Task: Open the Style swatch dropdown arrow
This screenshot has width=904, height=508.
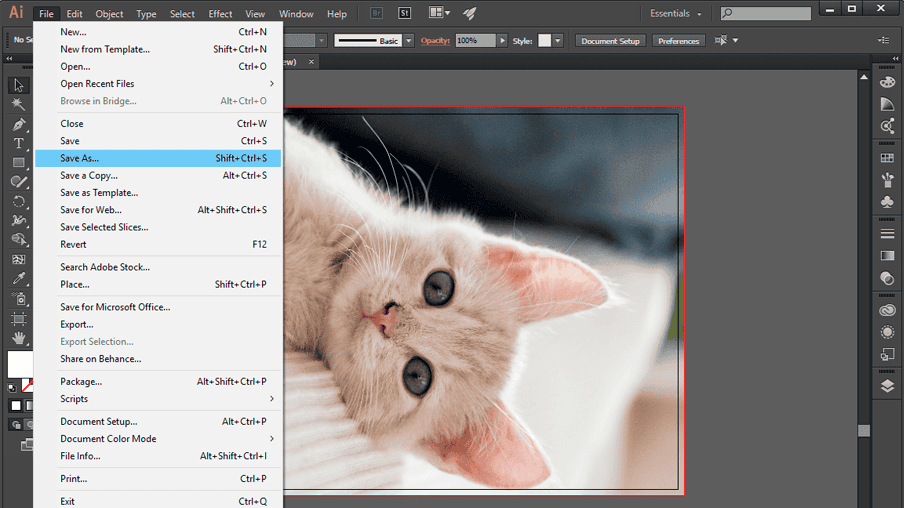Action: click(x=558, y=41)
